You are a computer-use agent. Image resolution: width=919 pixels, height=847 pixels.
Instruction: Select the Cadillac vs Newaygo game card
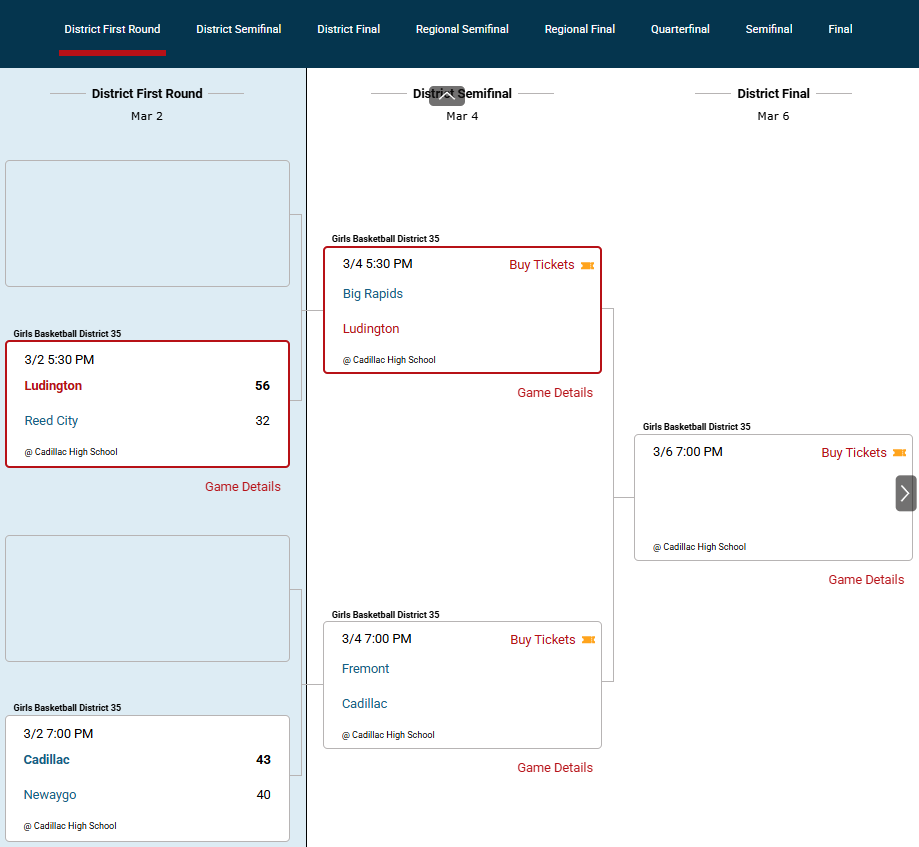(x=147, y=777)
